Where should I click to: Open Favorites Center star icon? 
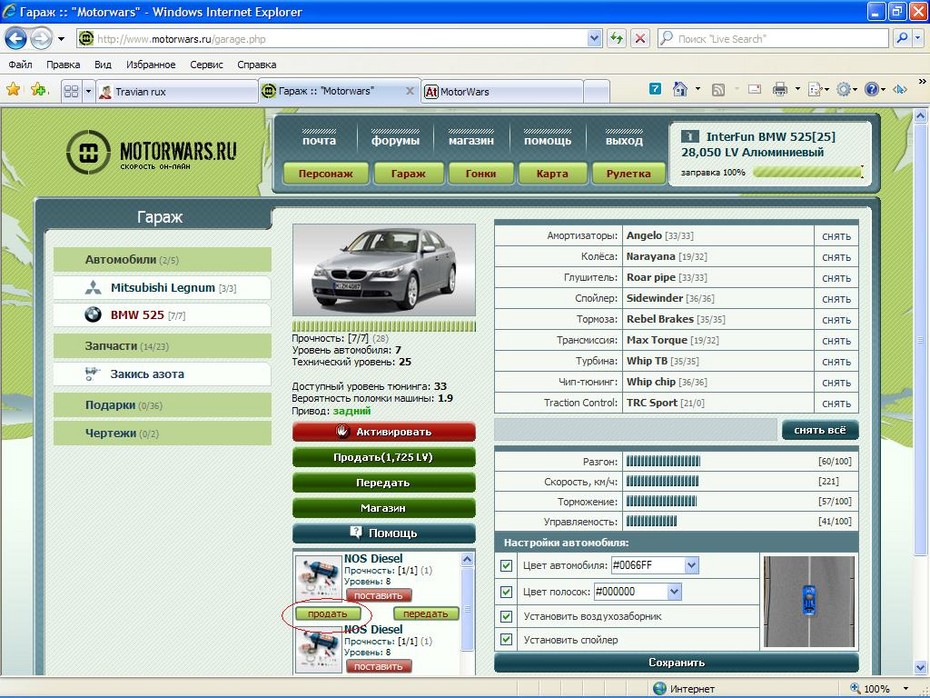coord(13,90)
